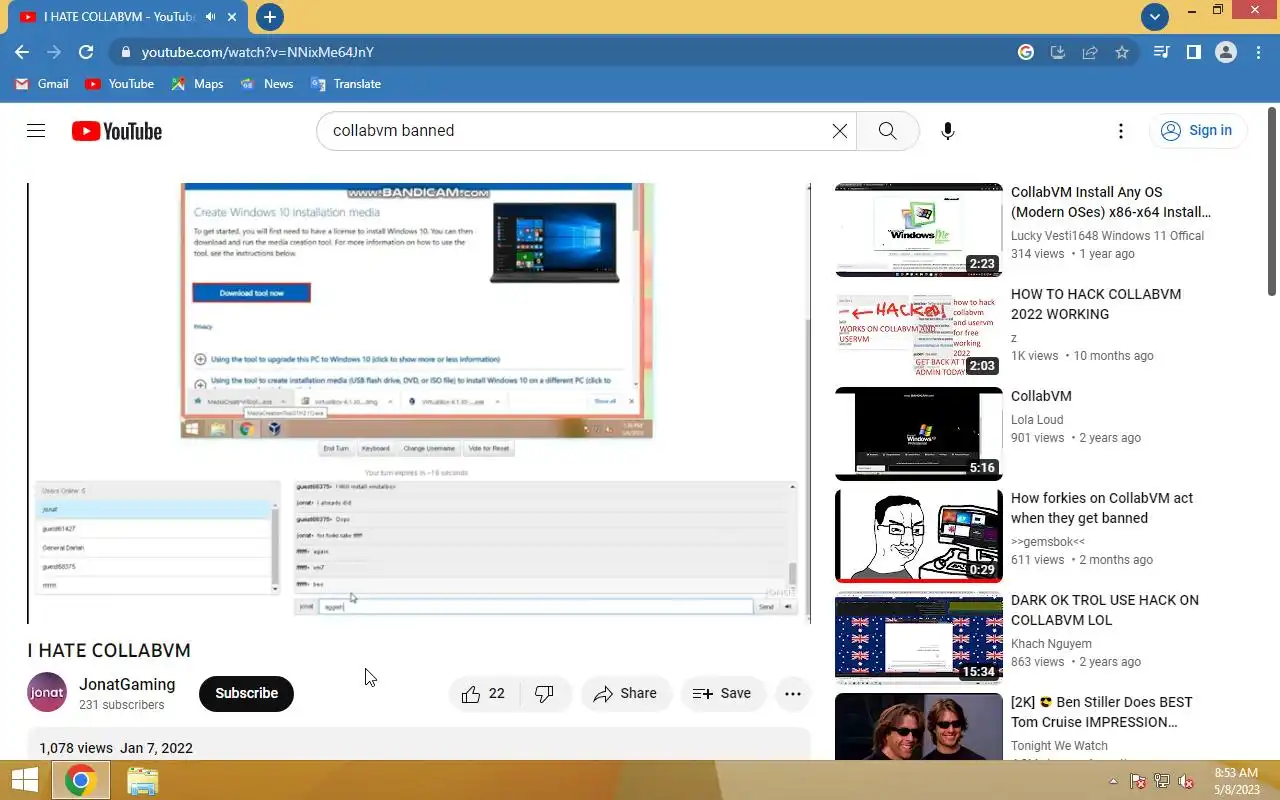Reload the current page
The width and height of the screenshot is (1280, 800).
coord(86,52)
